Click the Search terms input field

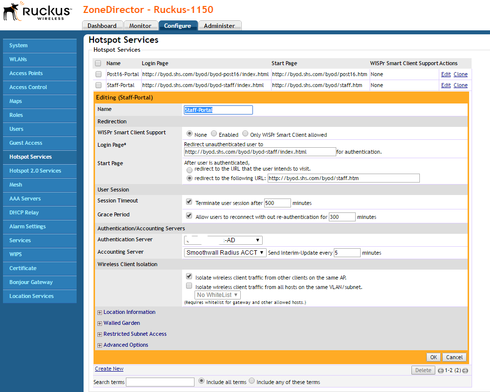point(160,382)
